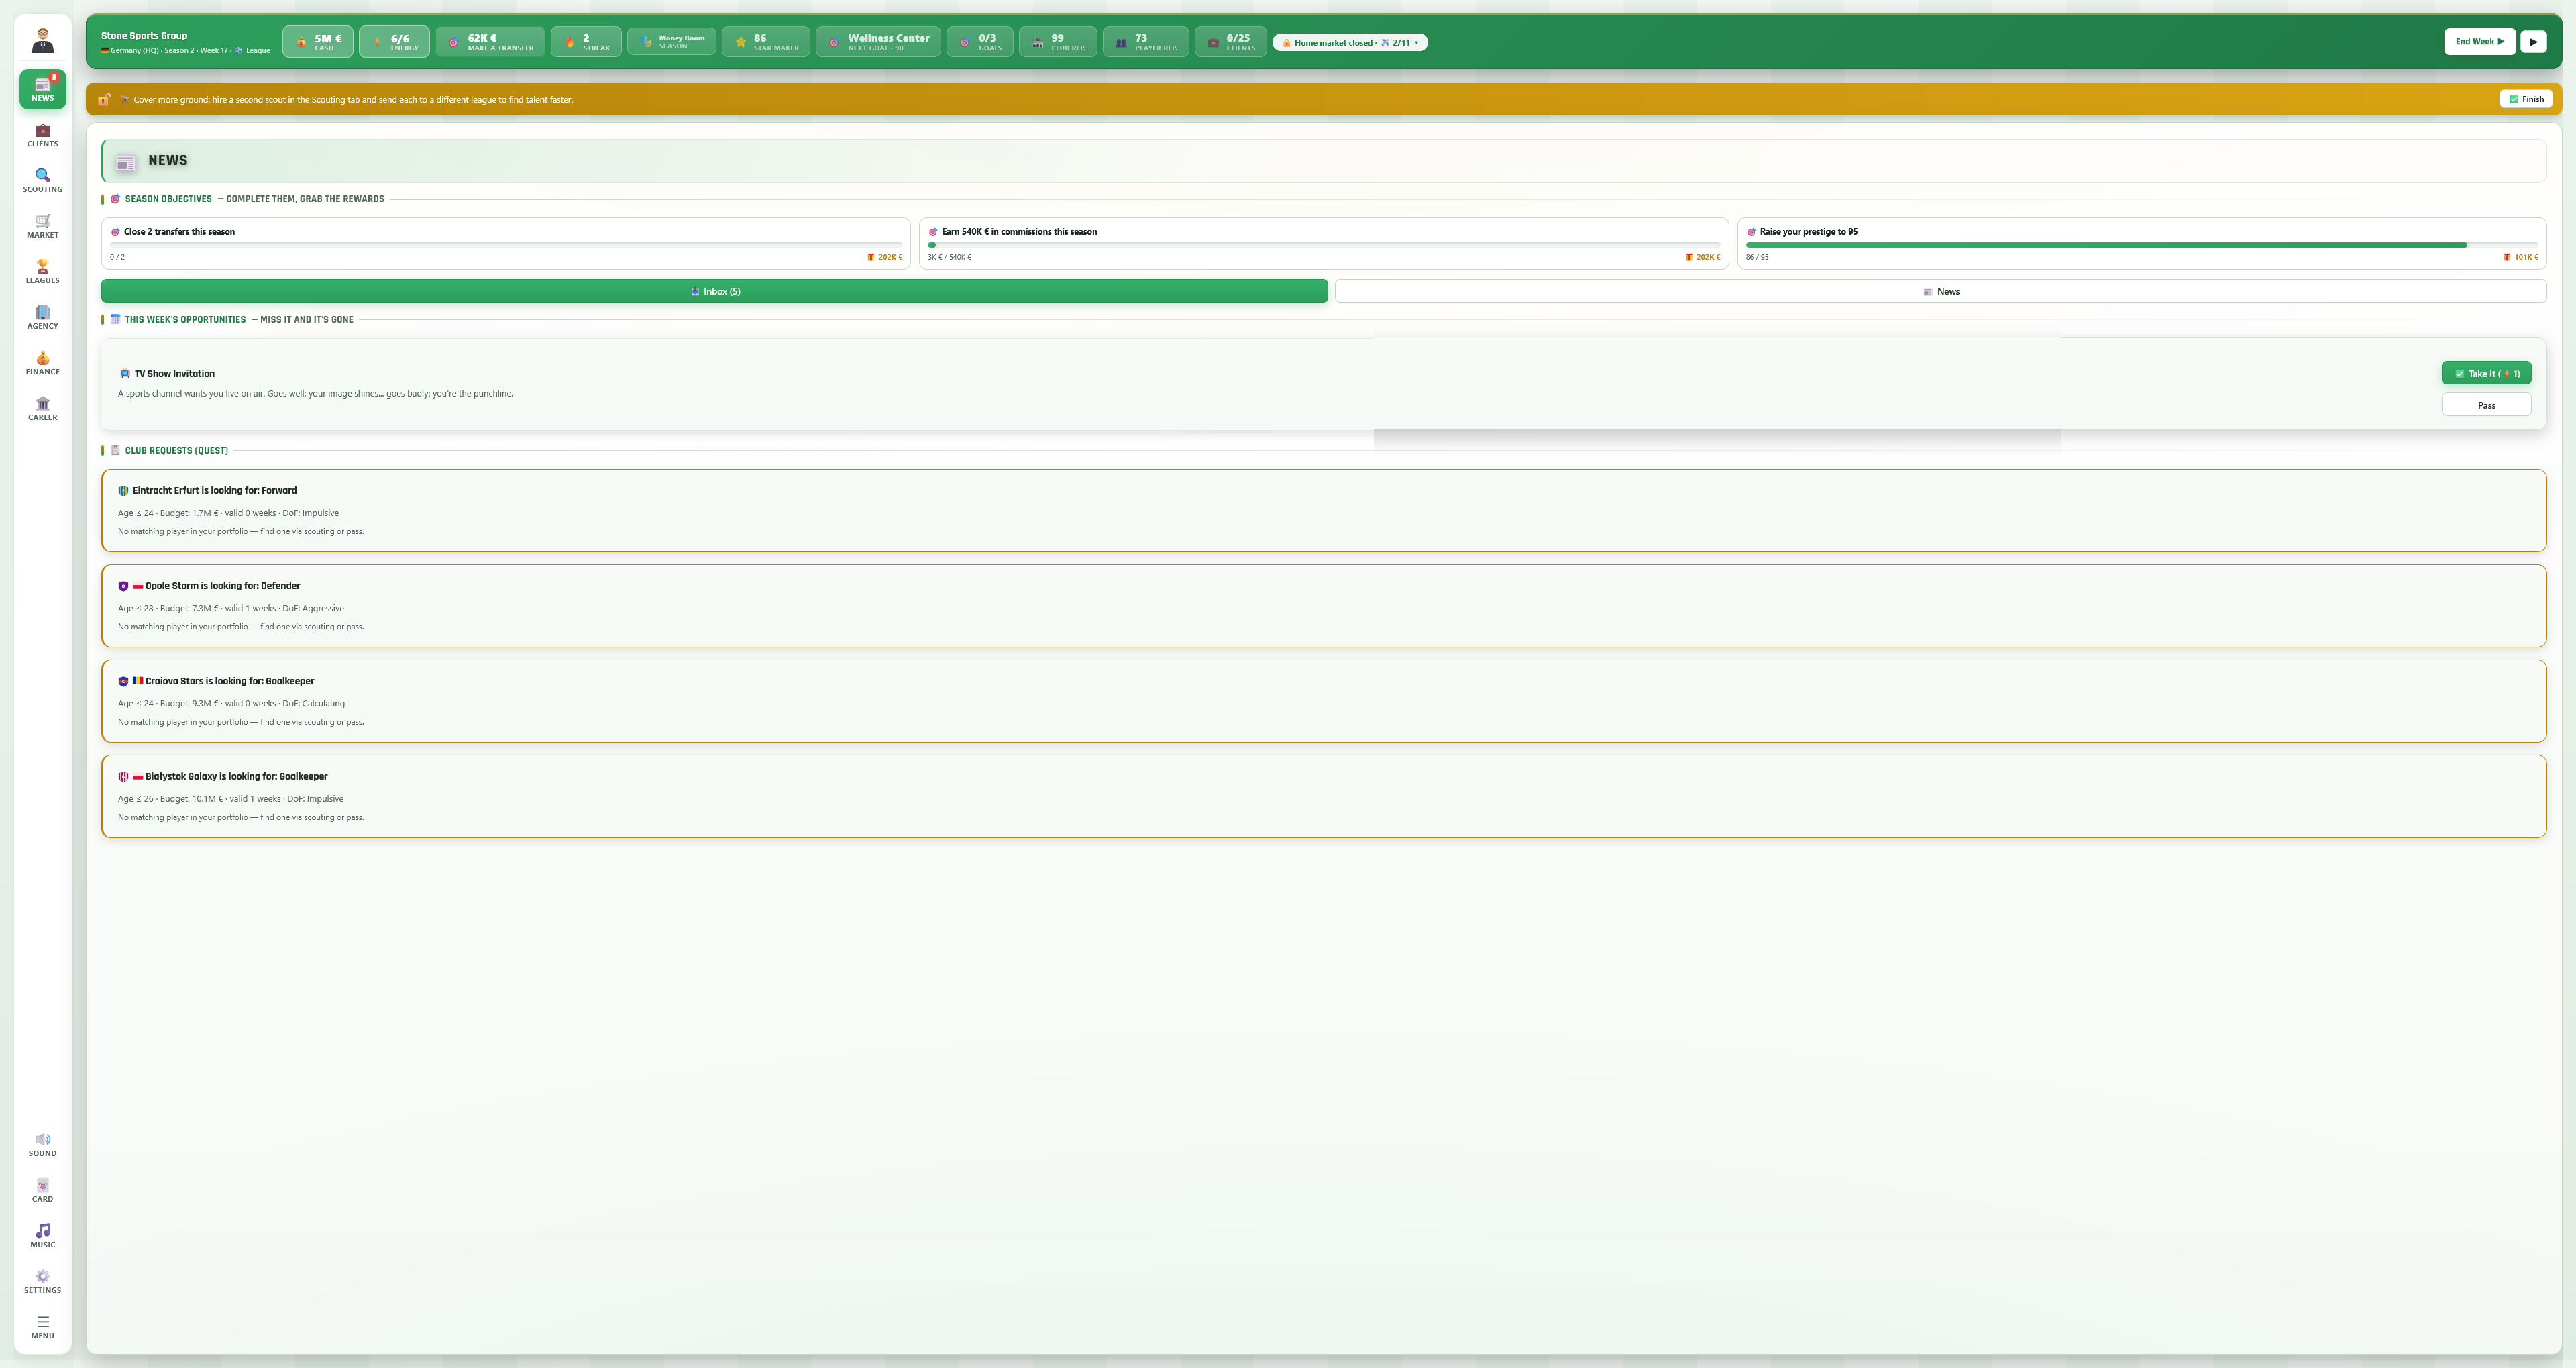Screen dimensions: 2576x1368
Task: Open the Market cart icon
Action: (42, 226)
